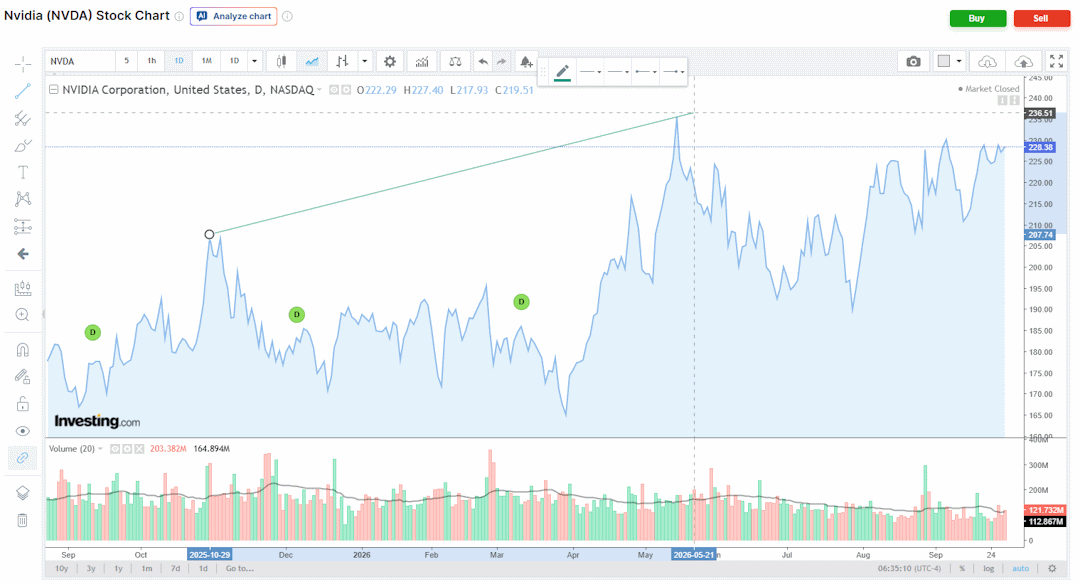Screen dimensions: 1080x584
Task: Open the line width dropdown
Action: pos(618,72)
